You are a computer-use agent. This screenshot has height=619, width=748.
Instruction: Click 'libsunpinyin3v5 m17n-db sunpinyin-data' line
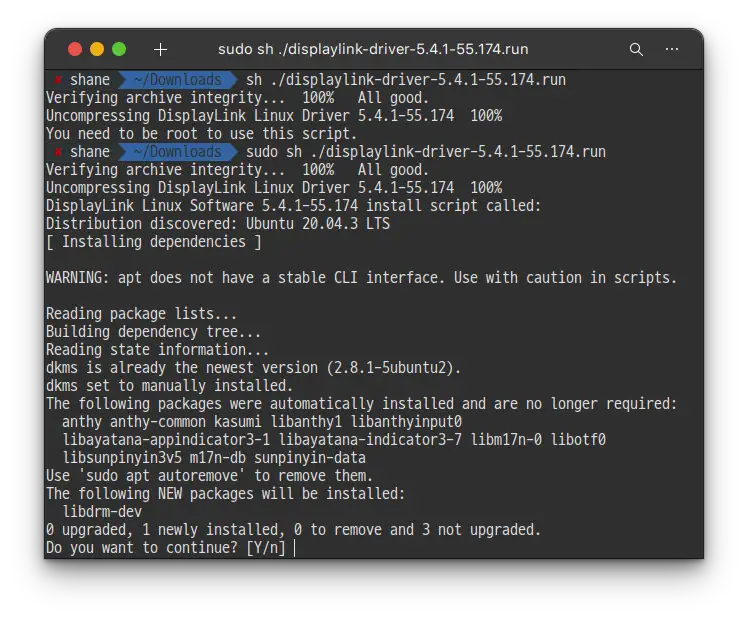(x=214, y=458)
